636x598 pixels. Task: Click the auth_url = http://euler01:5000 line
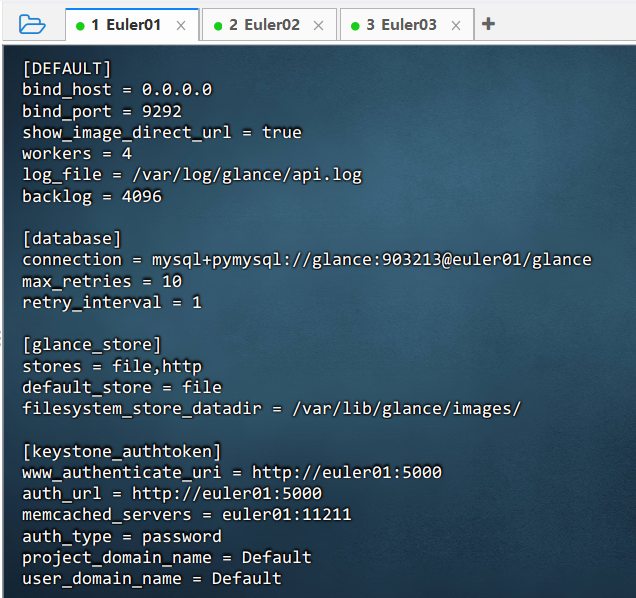(172, 494)
